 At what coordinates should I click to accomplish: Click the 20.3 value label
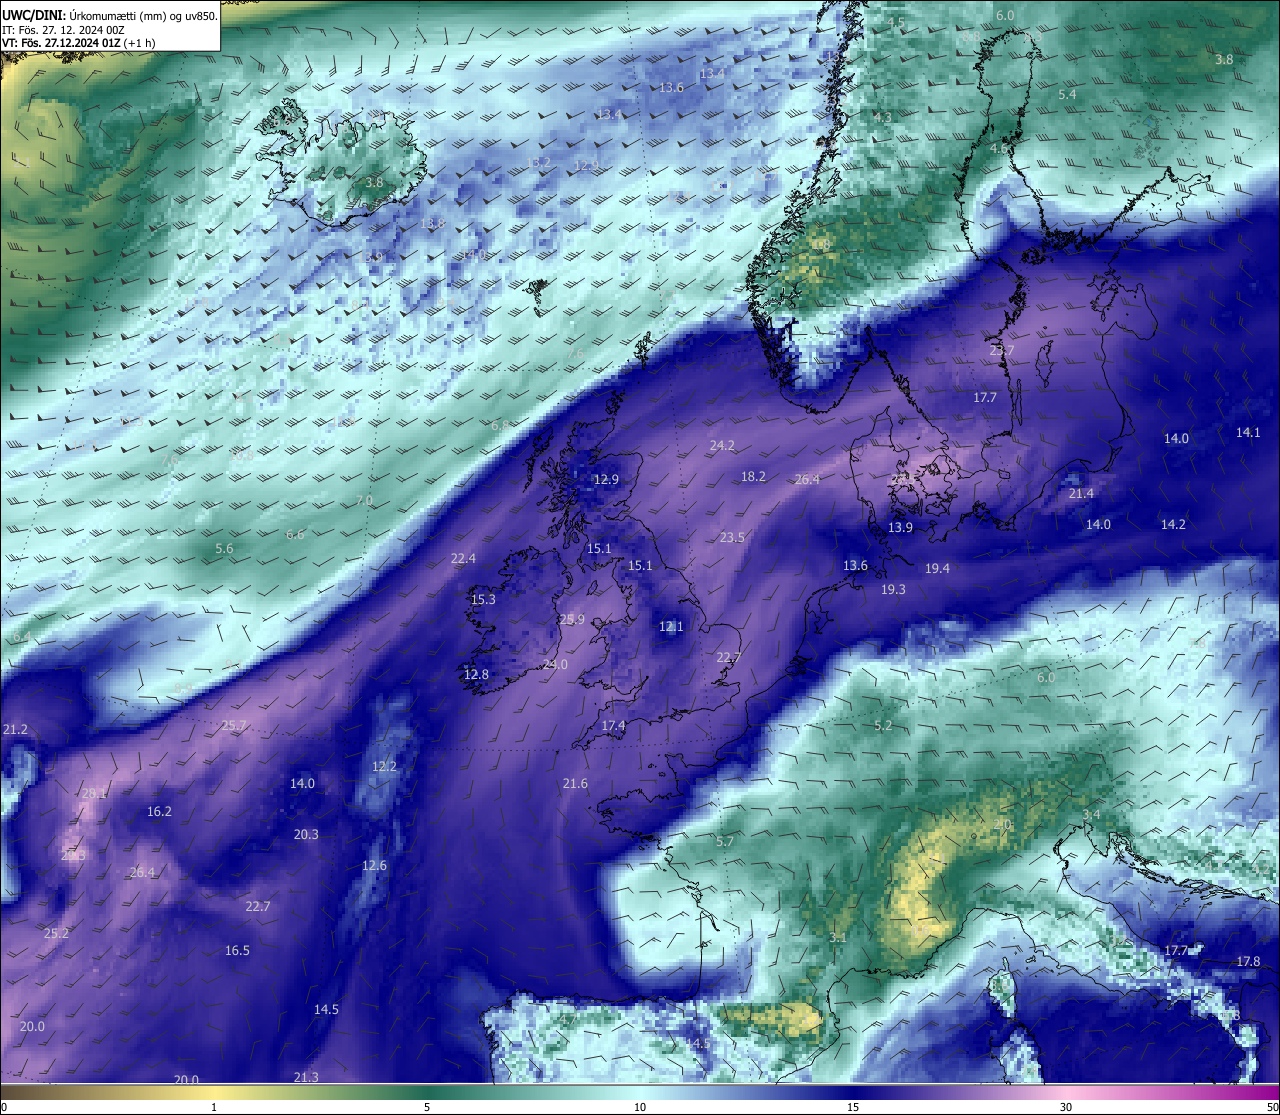[306, 834]
